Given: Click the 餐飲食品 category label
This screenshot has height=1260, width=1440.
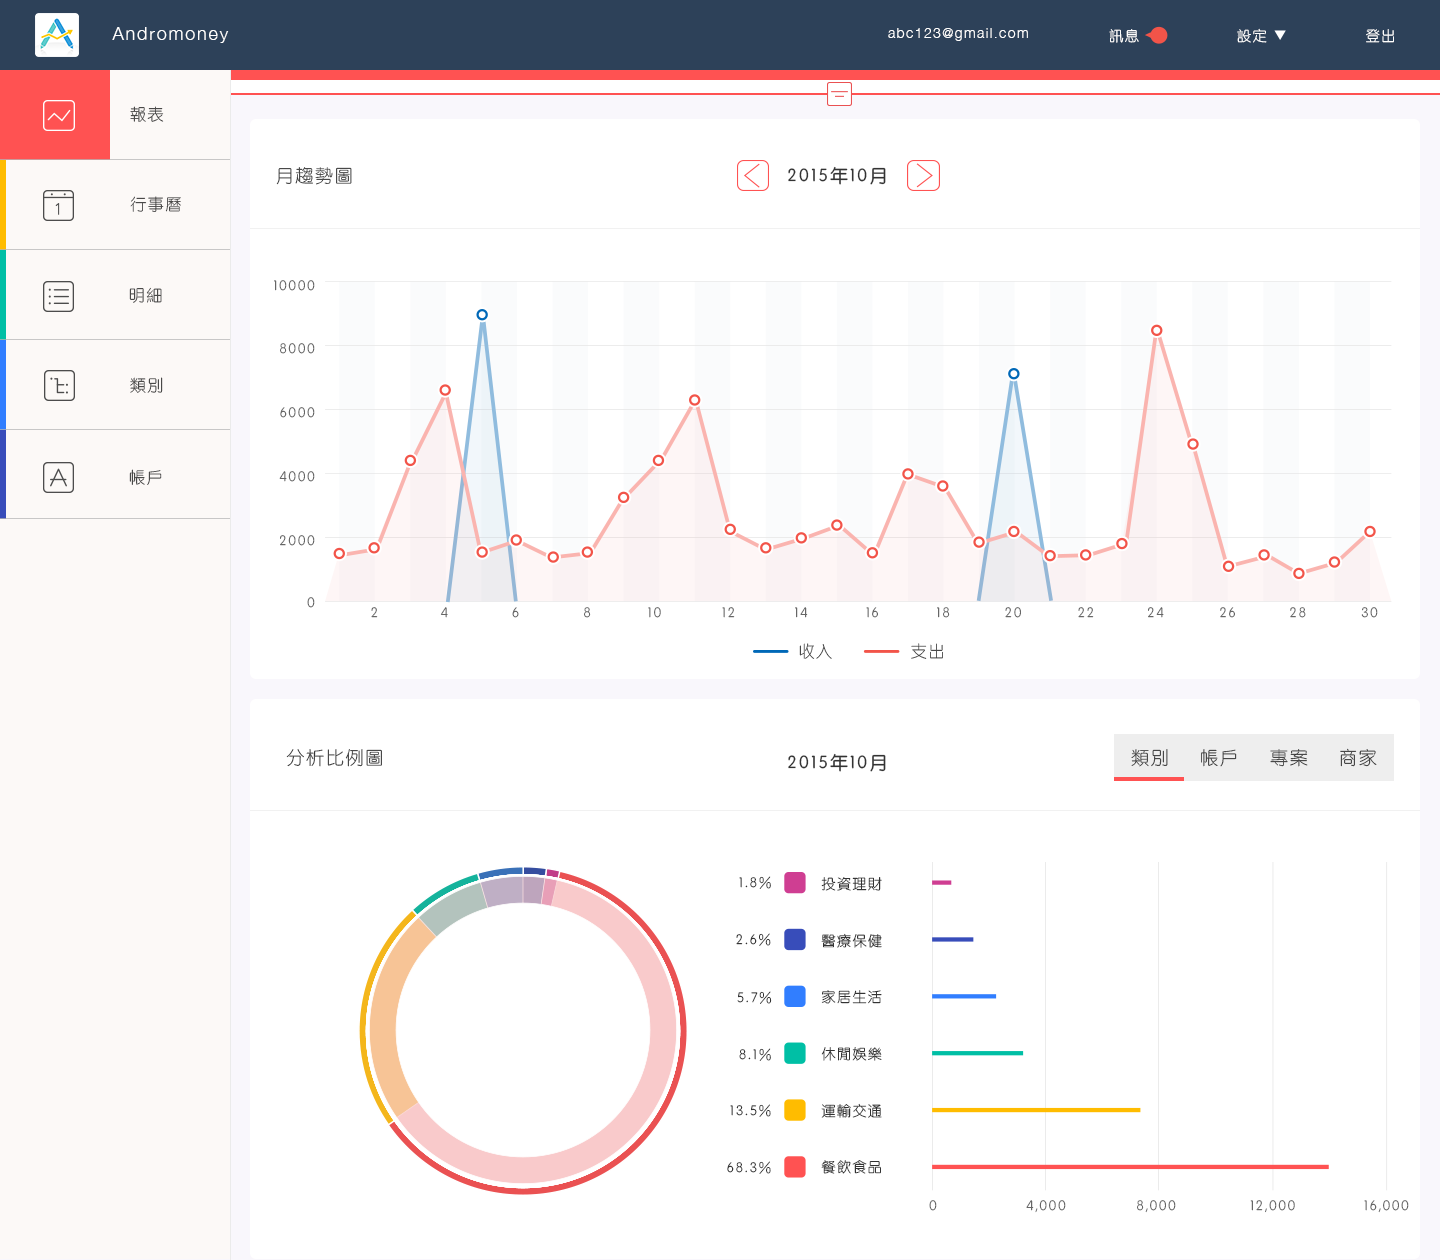Looking at the screenshot, I should 851,1167.
